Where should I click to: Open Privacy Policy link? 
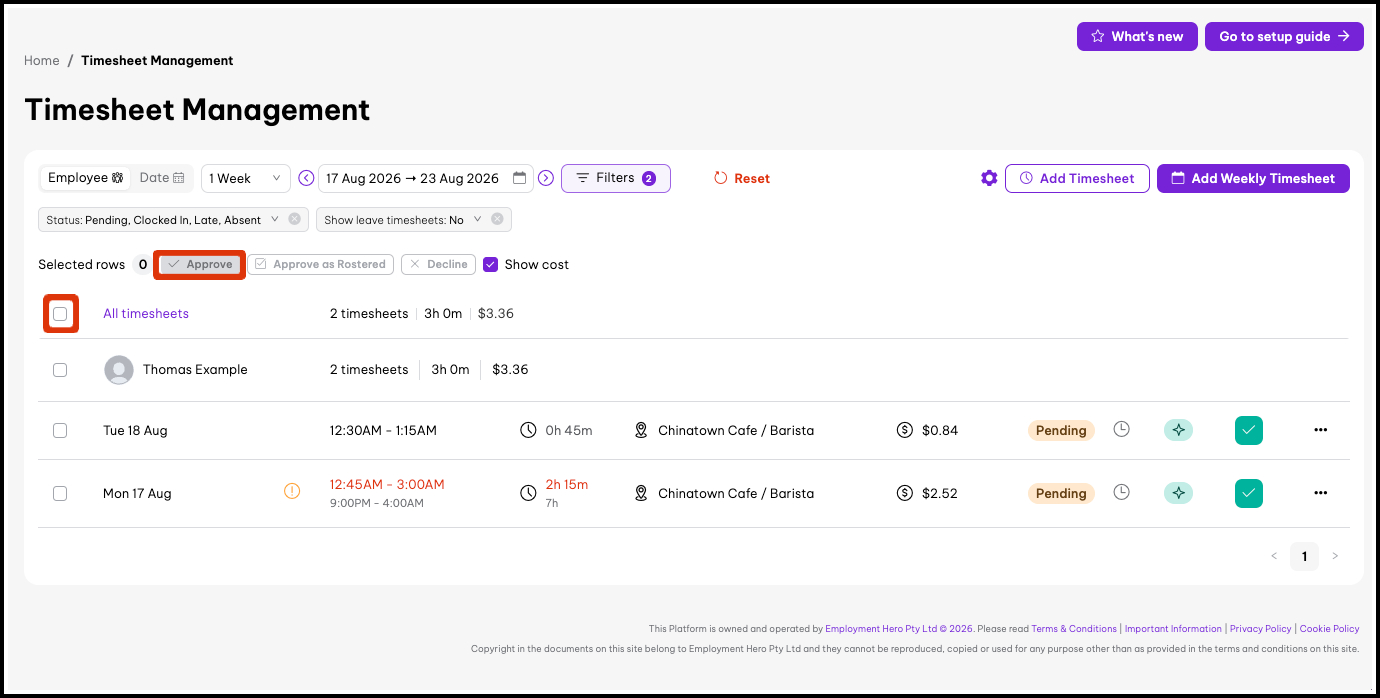click(1261, 629)
